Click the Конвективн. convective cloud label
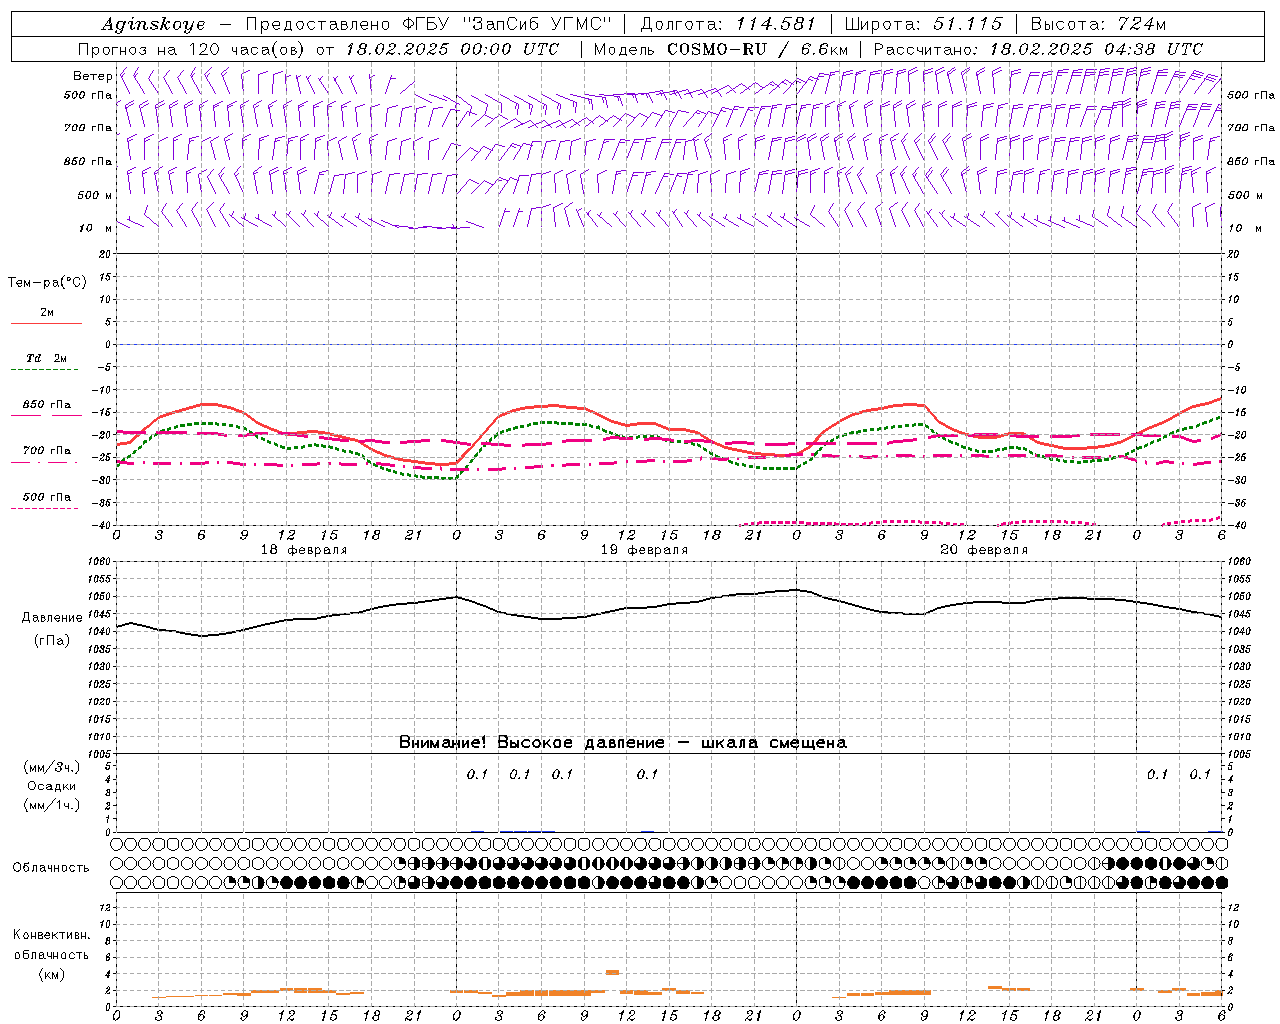The width and height of the screenshot is (1280, 1024). (x=51, y=935)
